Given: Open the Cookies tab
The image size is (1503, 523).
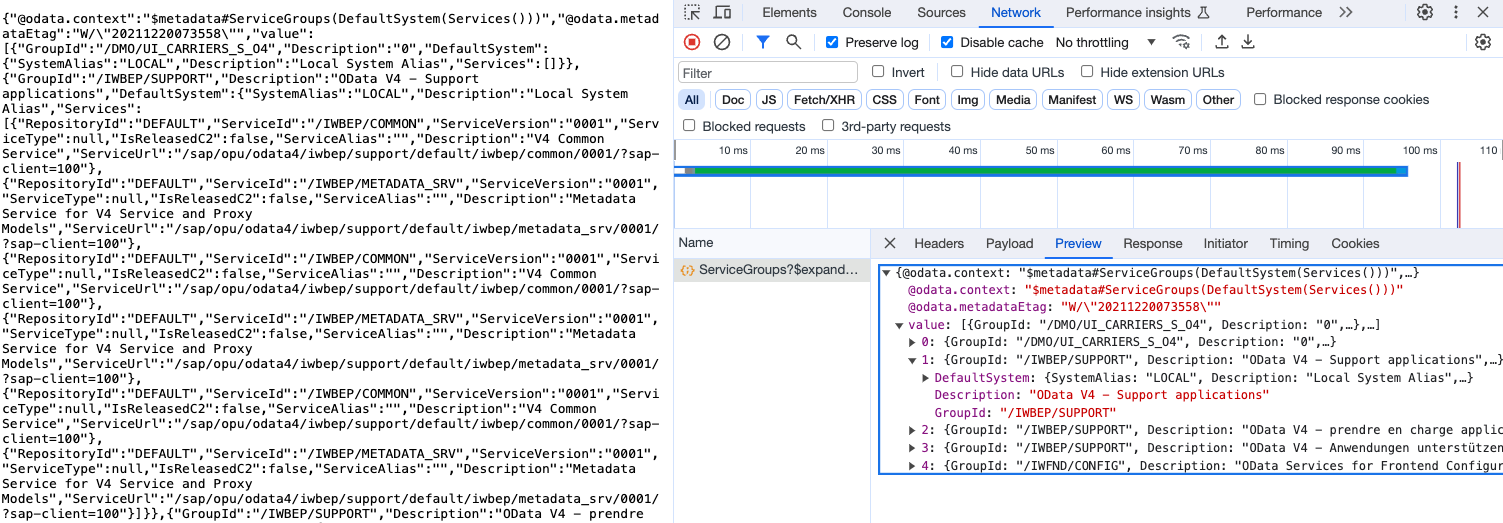Looking at the screenshot, I should tap(1355, 243).
